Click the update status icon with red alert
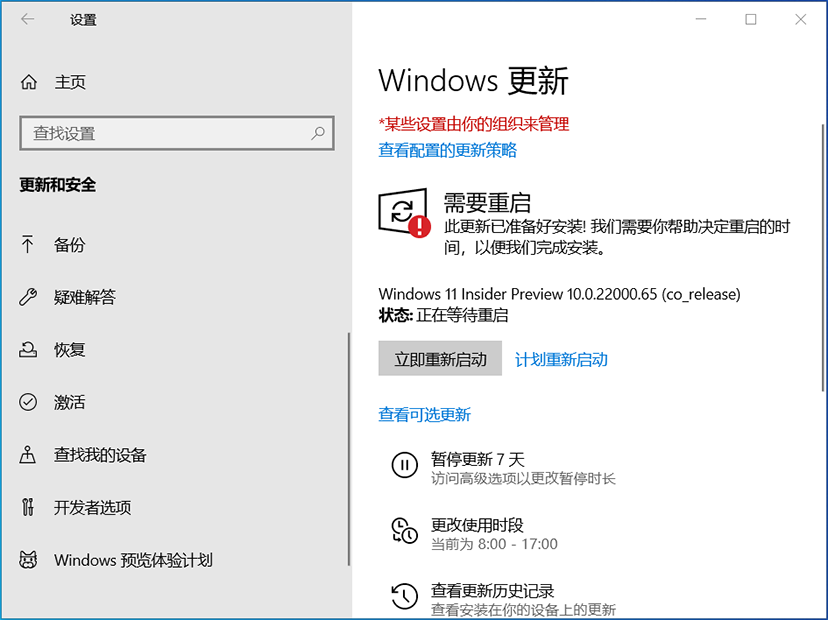This screenshot has width=828, height=620. pyautogui.click(x=404, y=213)
